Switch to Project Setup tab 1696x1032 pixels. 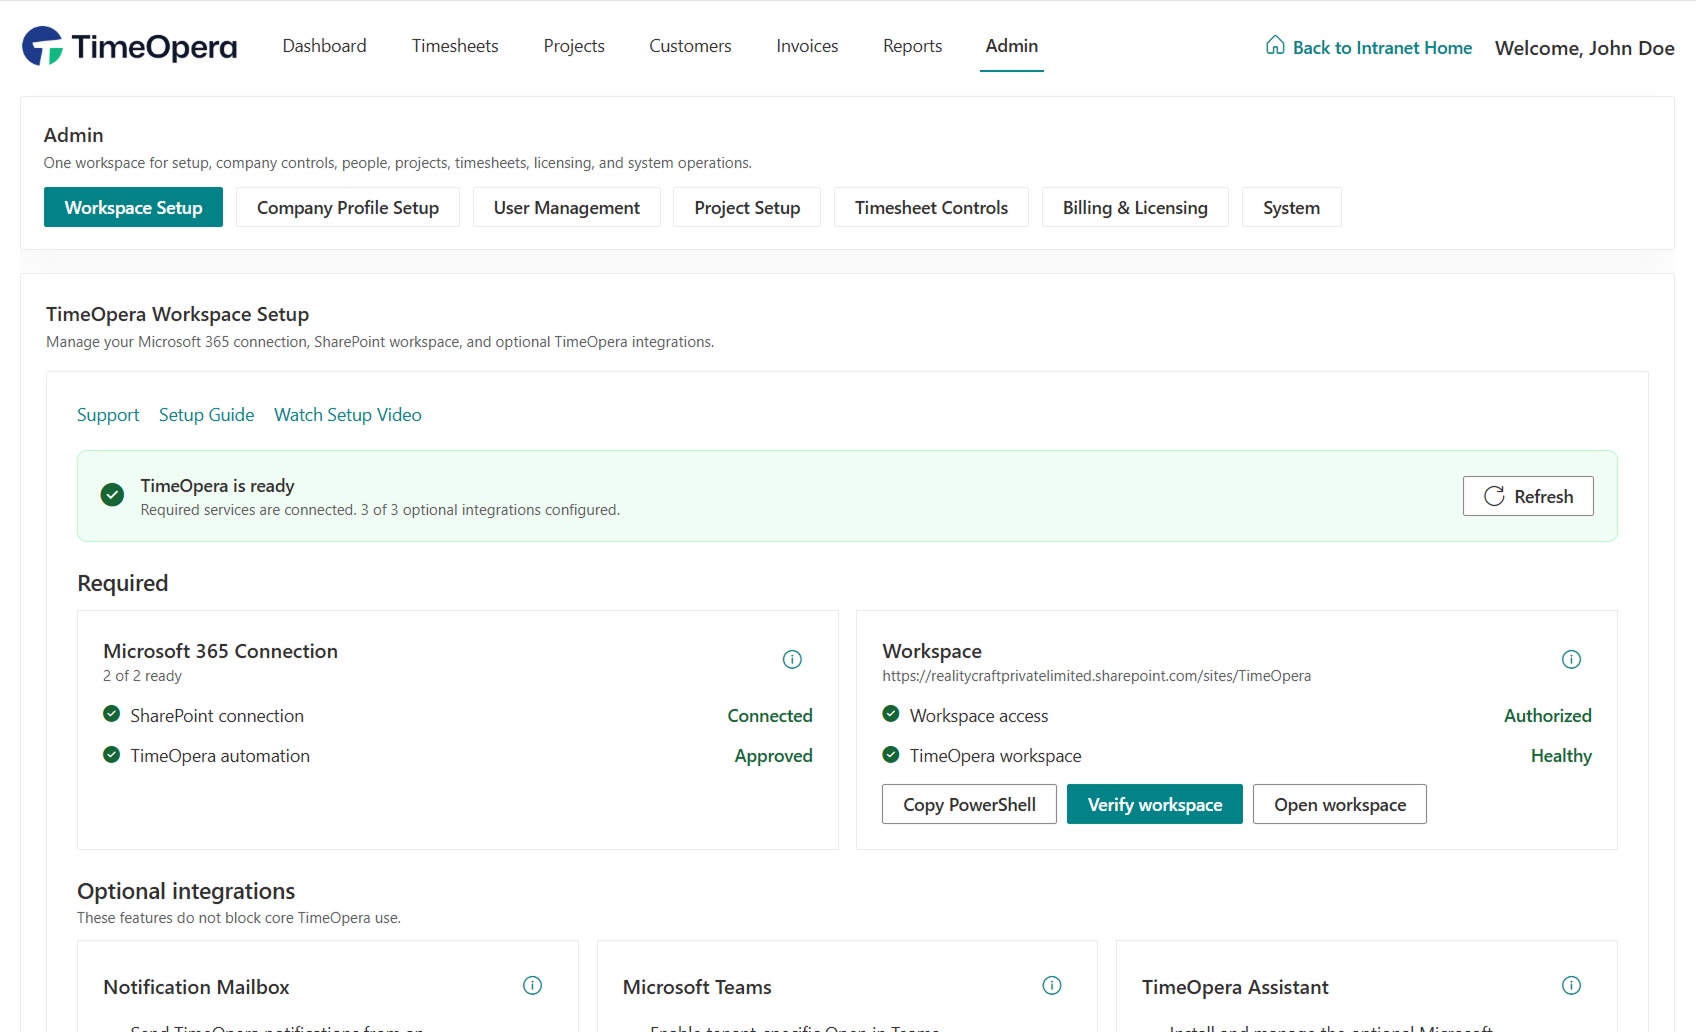pos(747,207)
